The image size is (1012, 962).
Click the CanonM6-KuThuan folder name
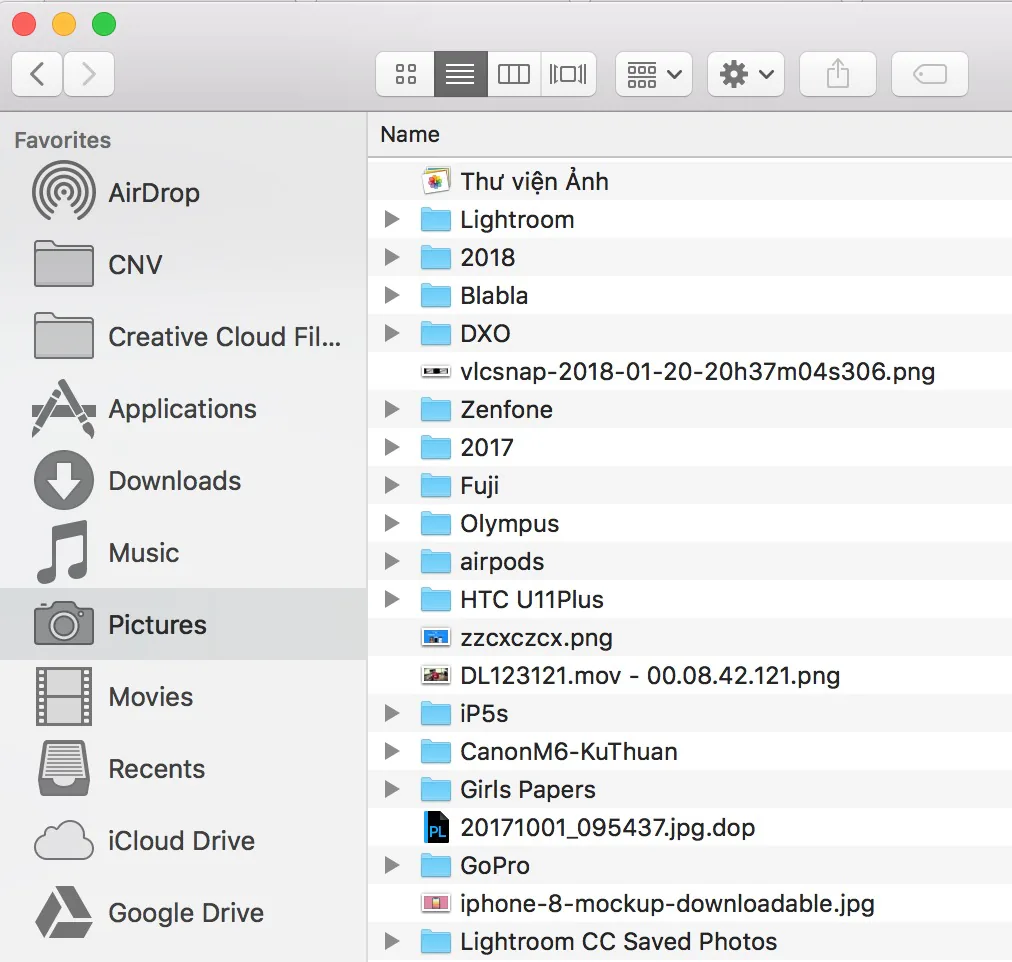(569, 752)
